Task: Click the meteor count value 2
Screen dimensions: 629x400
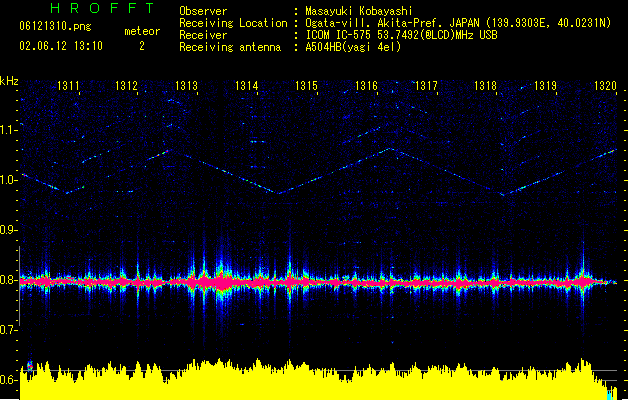Action: pyautogui.click(x=142, y=46)
